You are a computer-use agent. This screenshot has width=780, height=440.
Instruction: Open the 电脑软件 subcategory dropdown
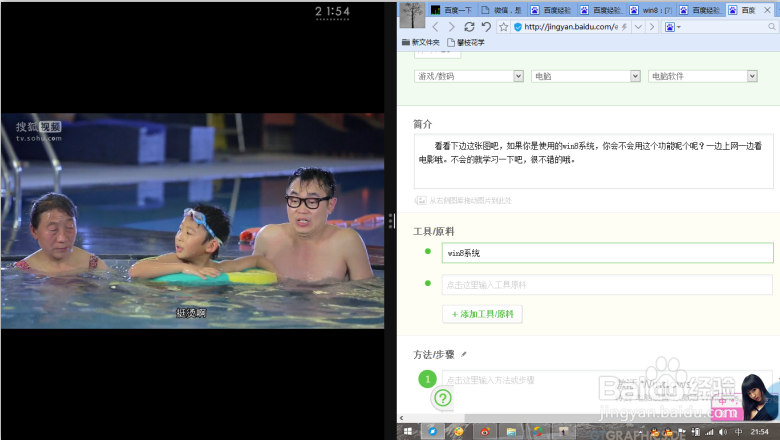click(x=702, y=76)
